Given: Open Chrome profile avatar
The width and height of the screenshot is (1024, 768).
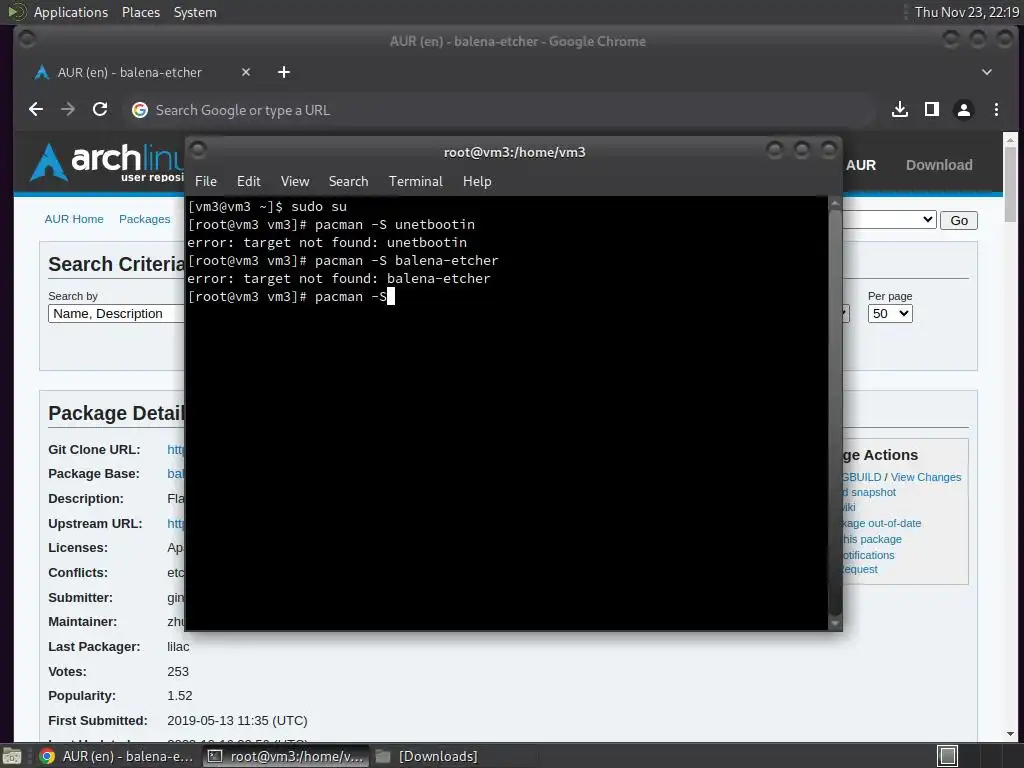Looking at the screenshot, I should pyautogui.click(x=963, y=110).
